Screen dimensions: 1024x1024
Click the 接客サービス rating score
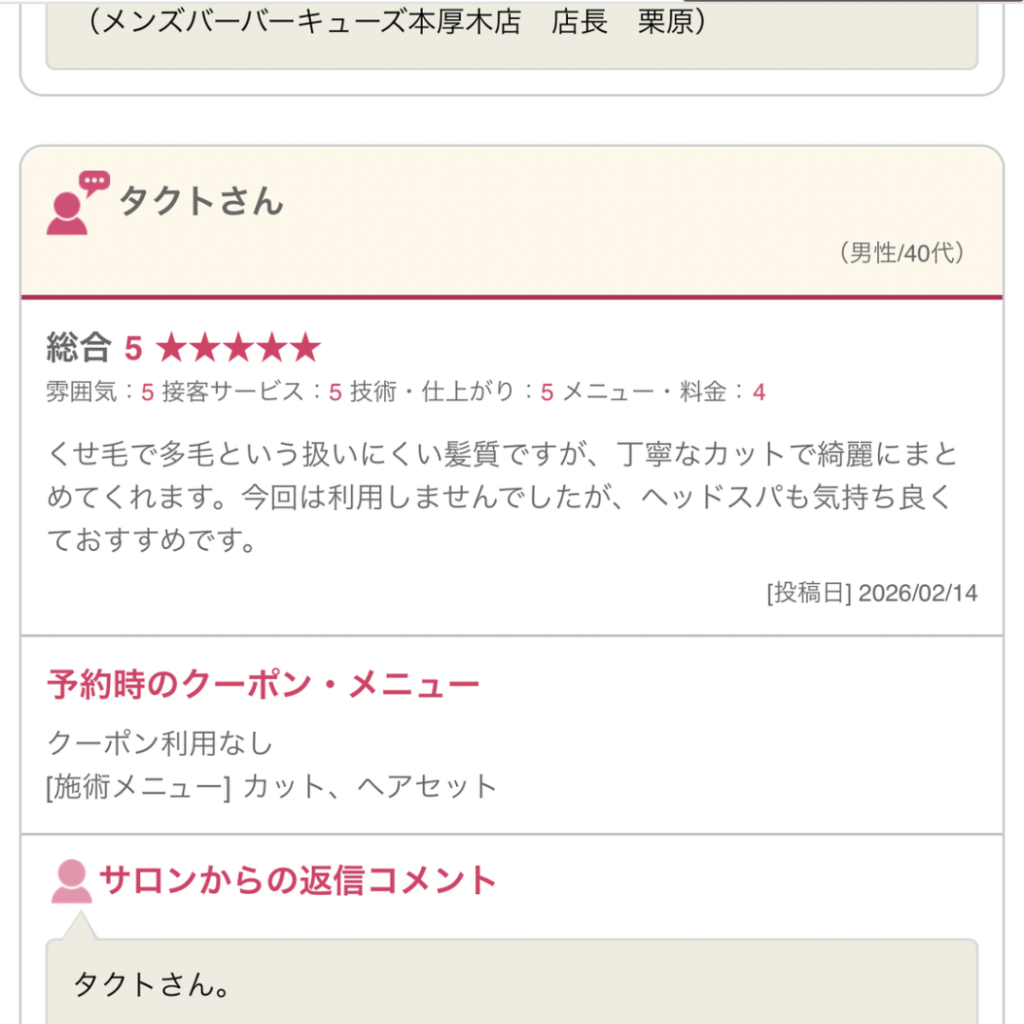click(x=335, y=392)
